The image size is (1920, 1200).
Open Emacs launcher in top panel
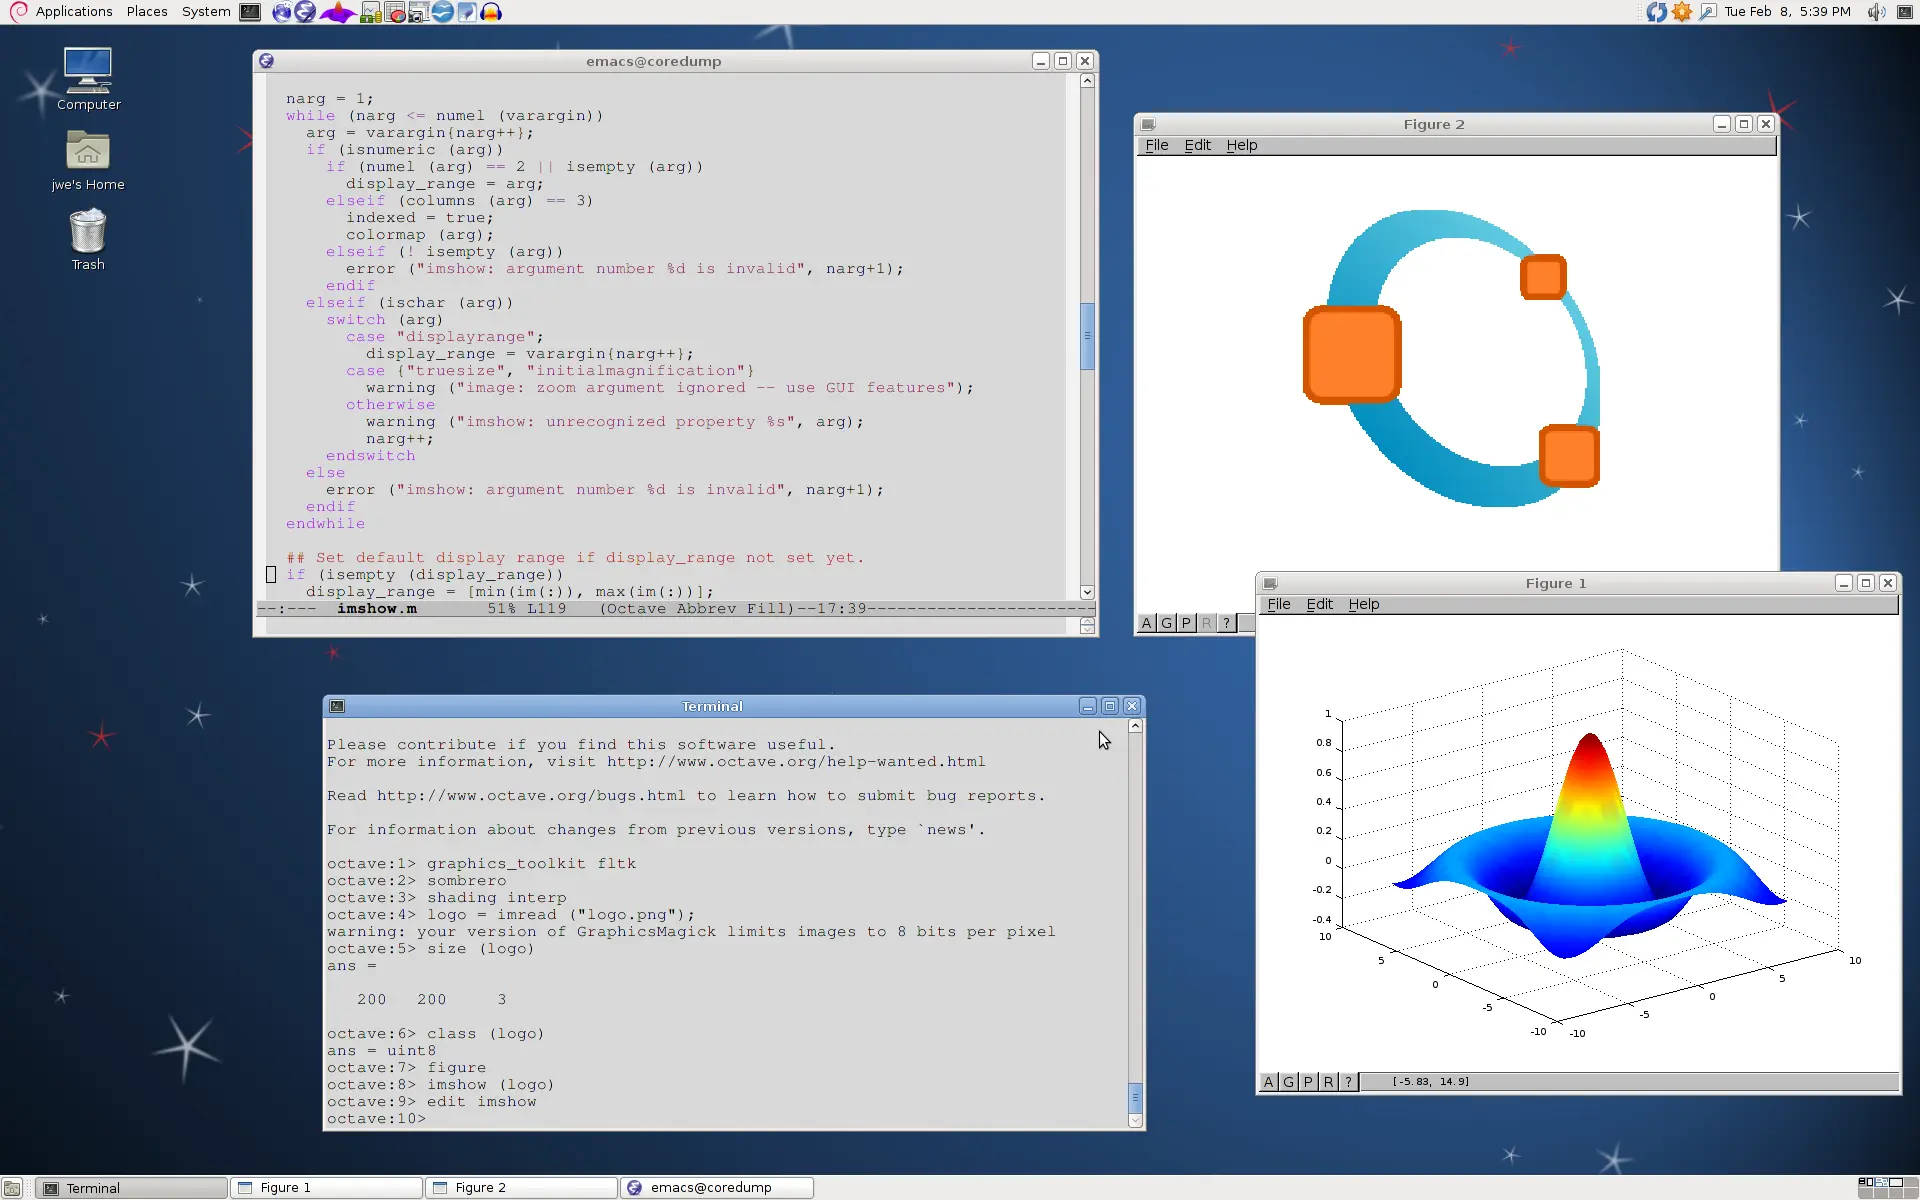pyautogui.click(x=305, y=12)
